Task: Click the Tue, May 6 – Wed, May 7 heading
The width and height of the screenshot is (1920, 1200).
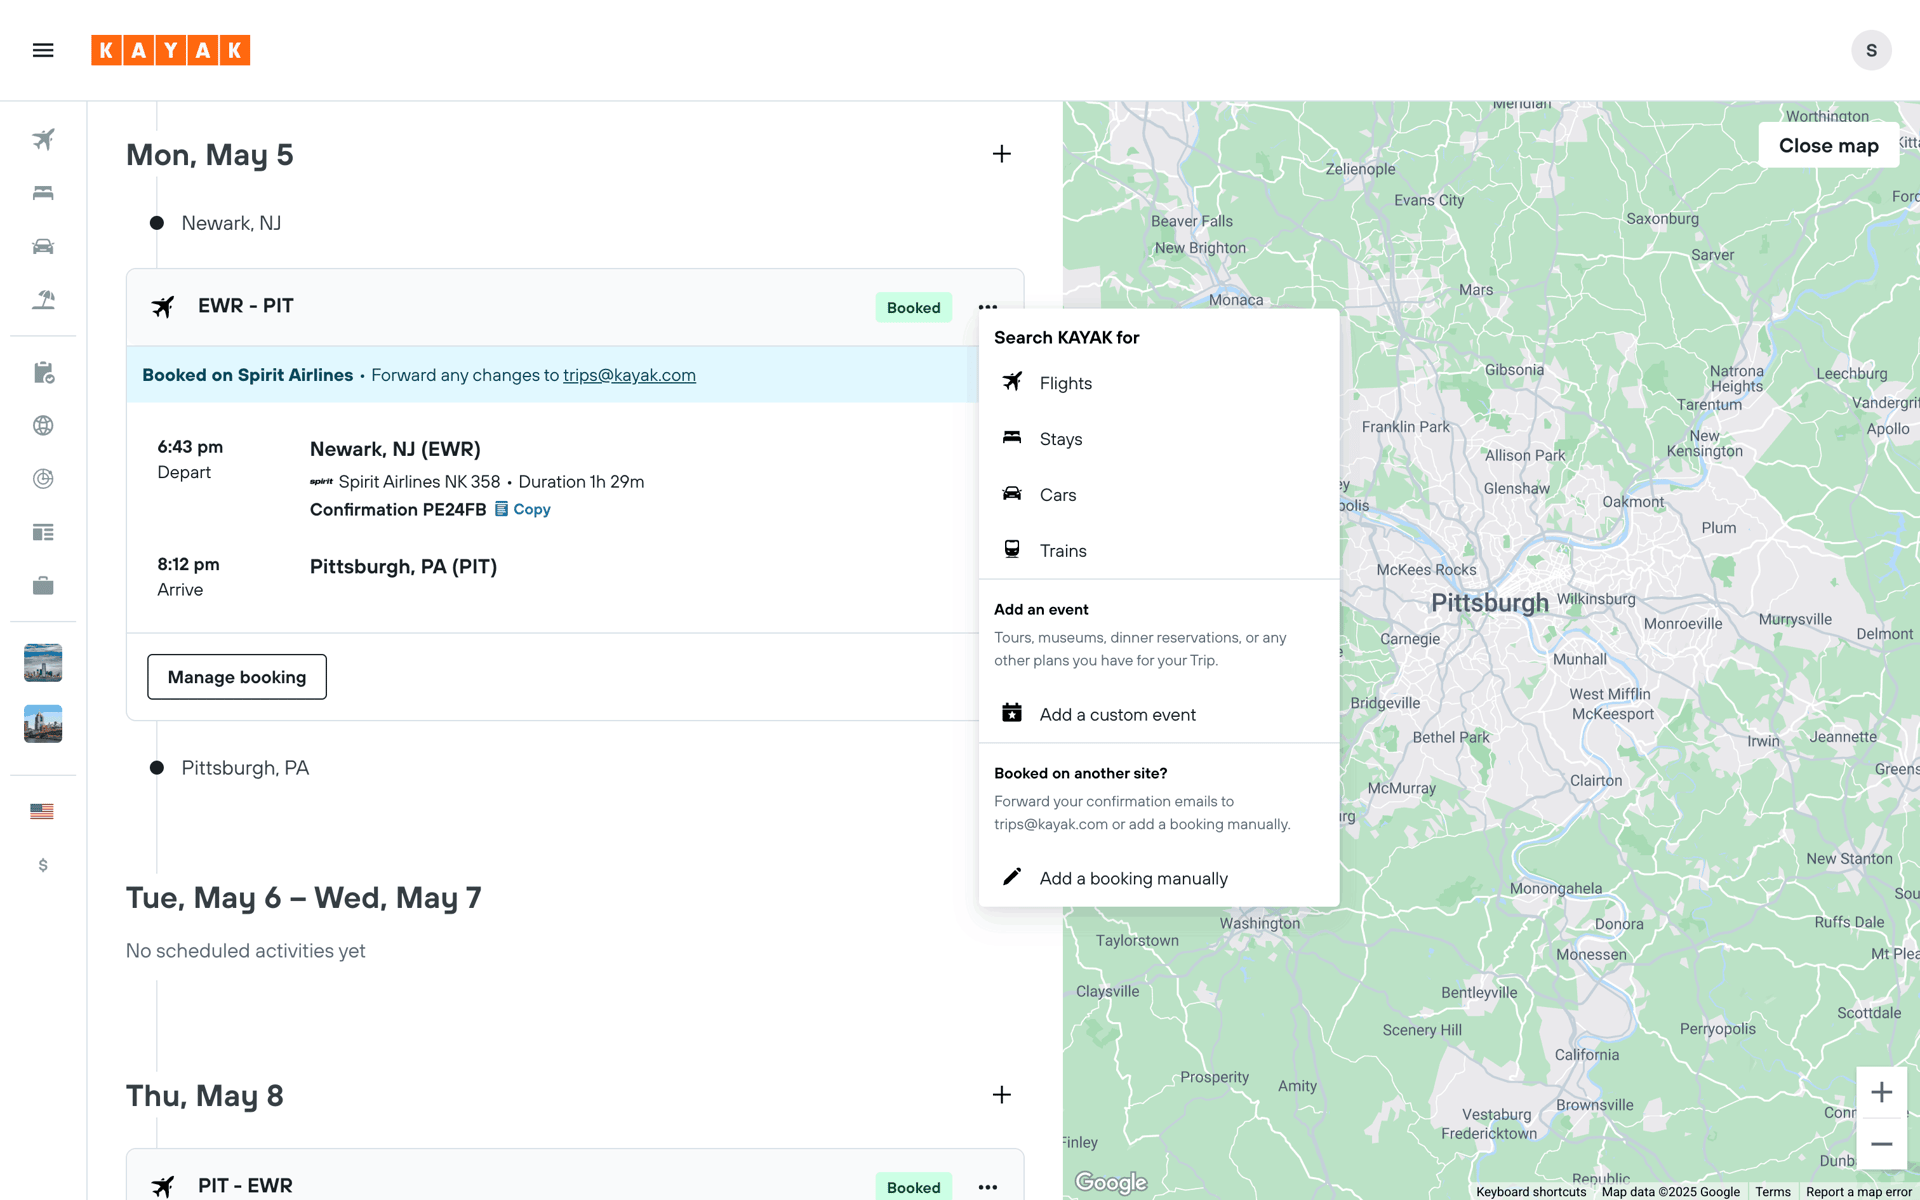Action: coord(303,898)
